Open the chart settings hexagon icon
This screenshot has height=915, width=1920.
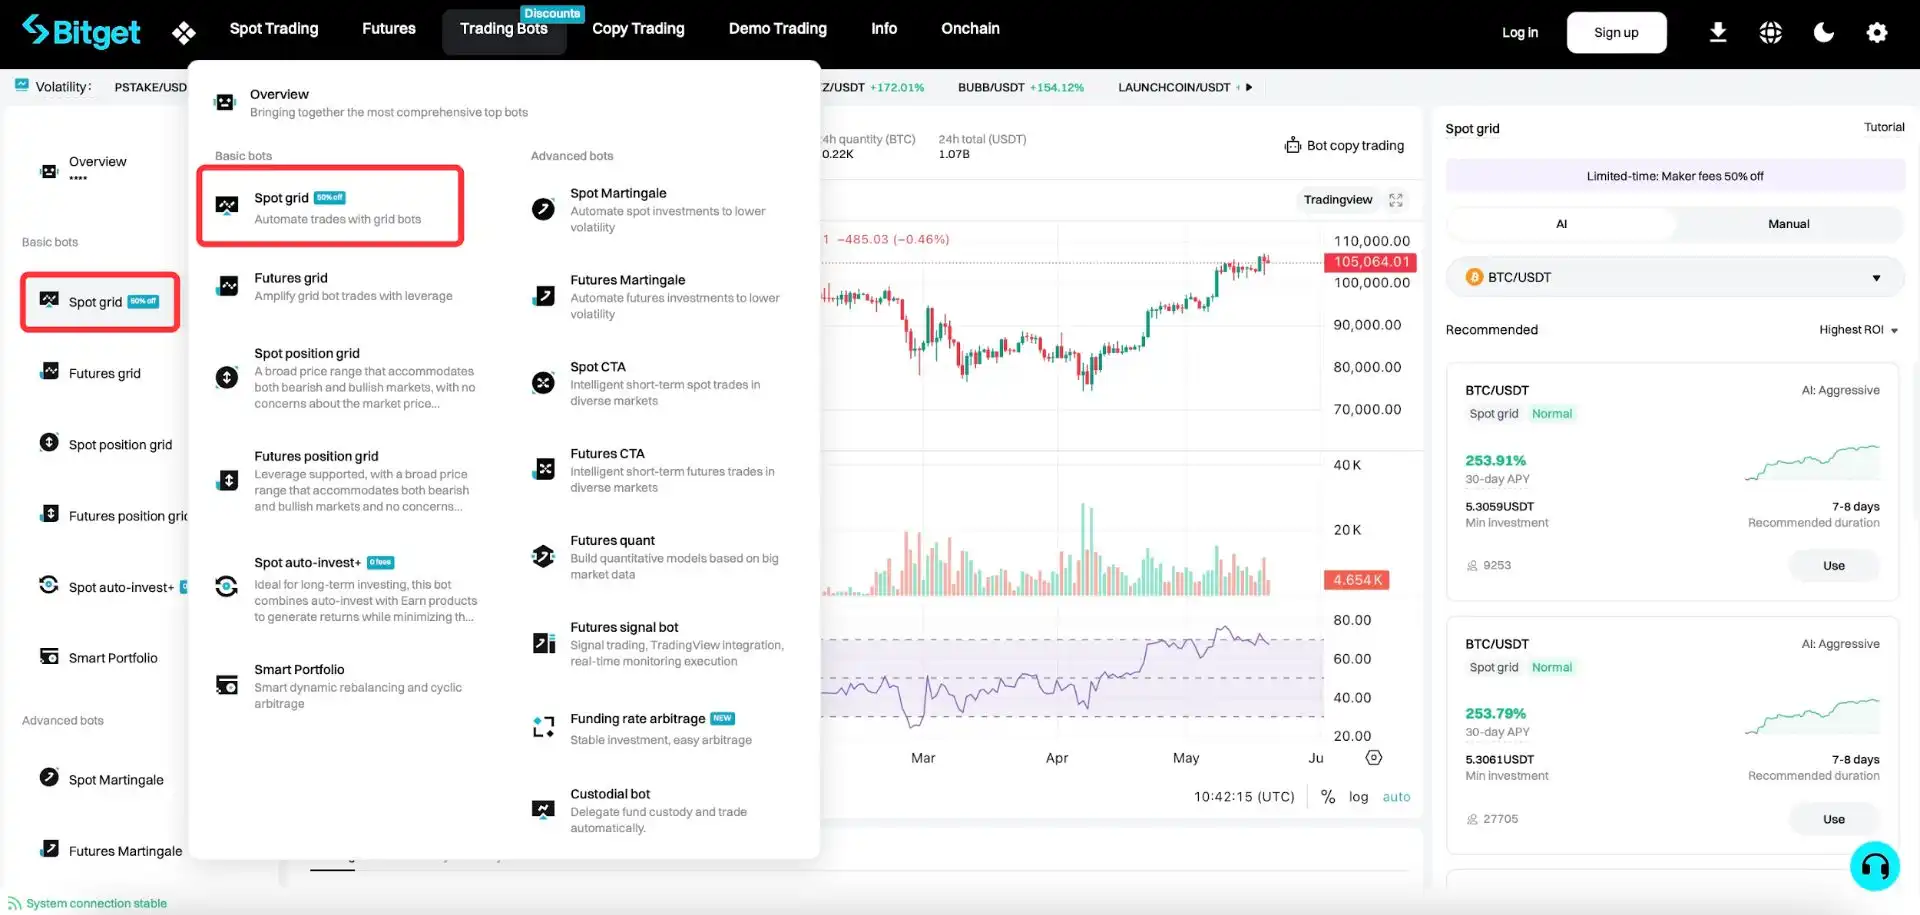[x=1374, y=758]
